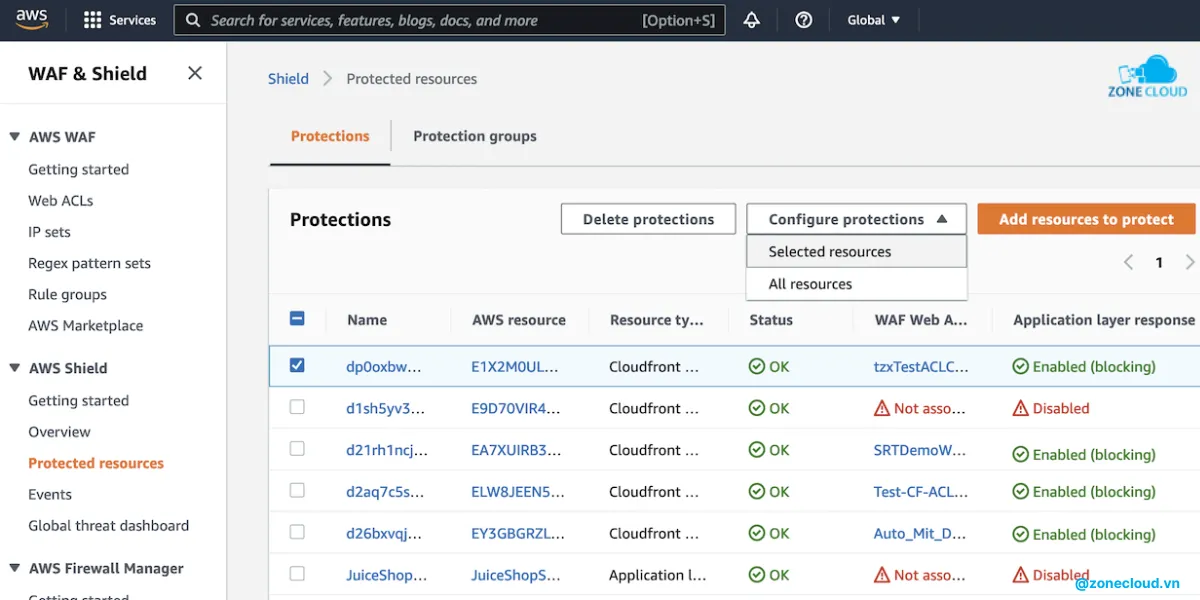1200x600 pixels.
Task: Sort by the Name column header
Action: (367, 320)
